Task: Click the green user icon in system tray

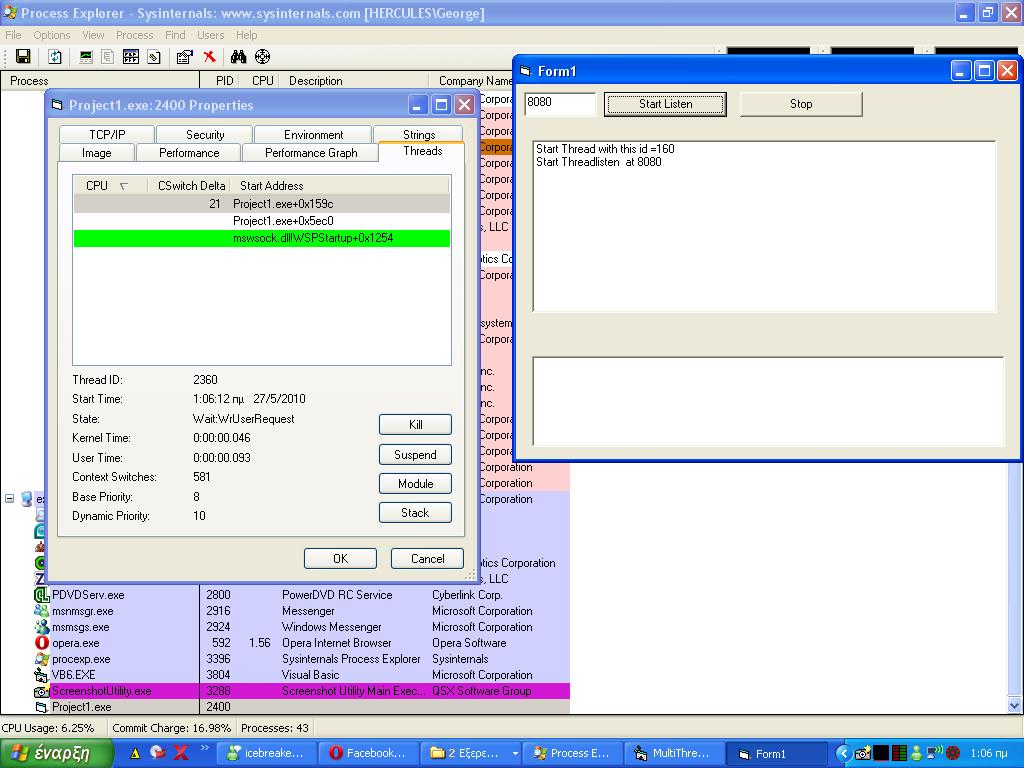Action: coord(916,754)
